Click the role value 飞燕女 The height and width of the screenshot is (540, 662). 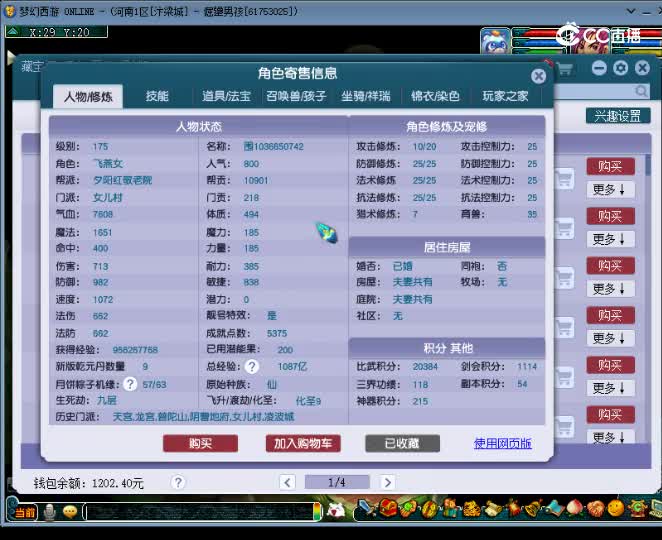click(108, 163)
